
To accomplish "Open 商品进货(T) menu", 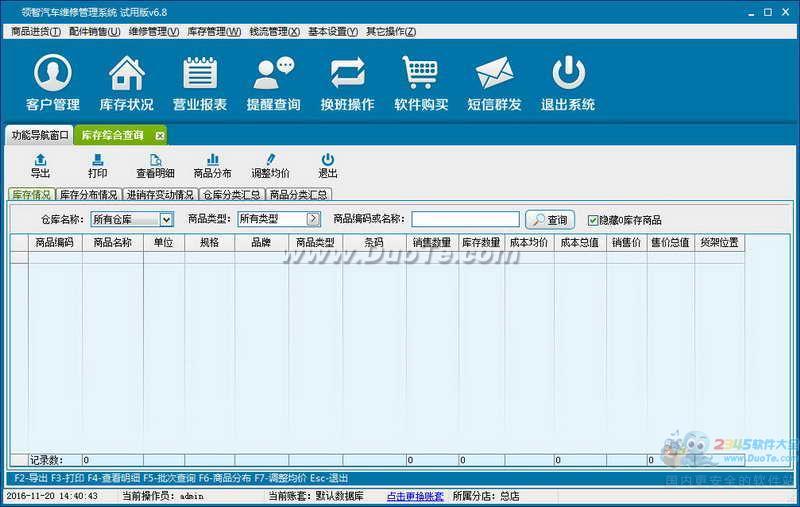I will (36, 32).
